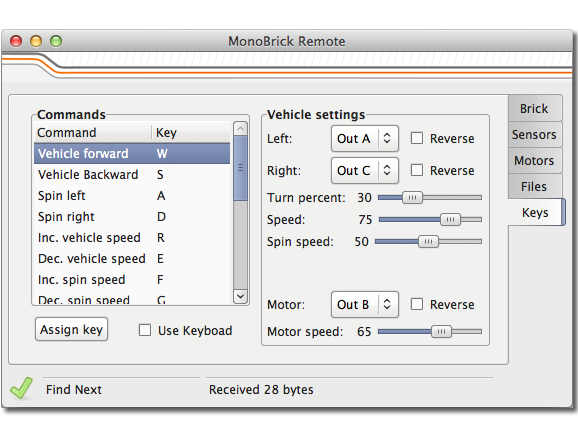Click the Turn percent slider handle
This screenshot has height=443, width=578.
point(412,198)
